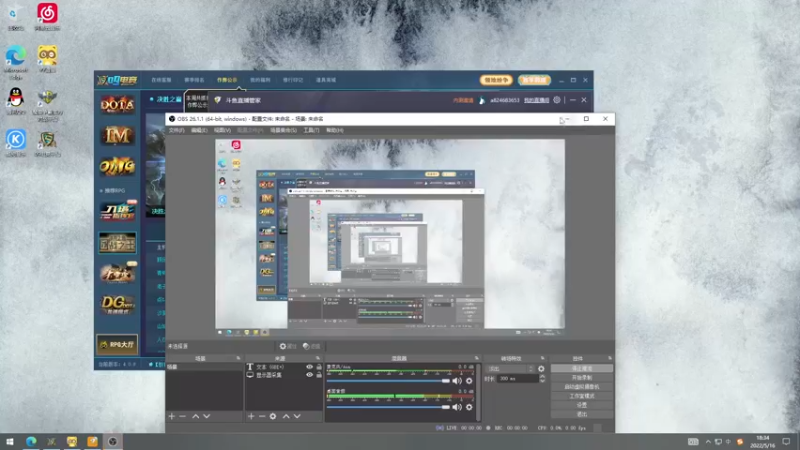Open Windows Start menu
Image resolution: width=800 pixels, height=450 pixels.
tap(10, 441)
